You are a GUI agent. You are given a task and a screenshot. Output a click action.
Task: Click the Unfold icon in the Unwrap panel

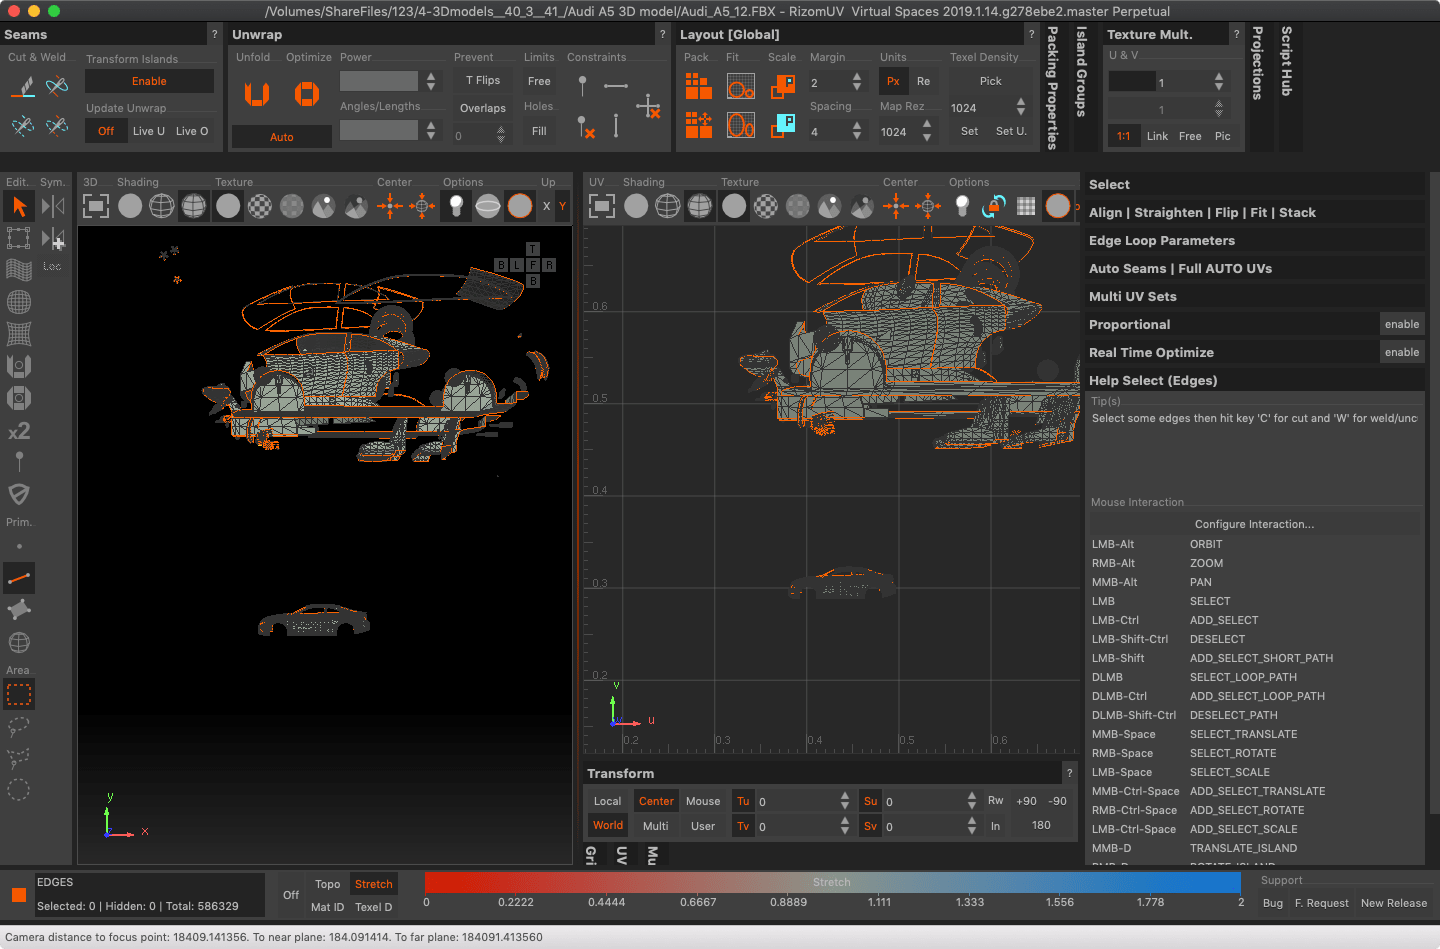[x=257, y=94]
